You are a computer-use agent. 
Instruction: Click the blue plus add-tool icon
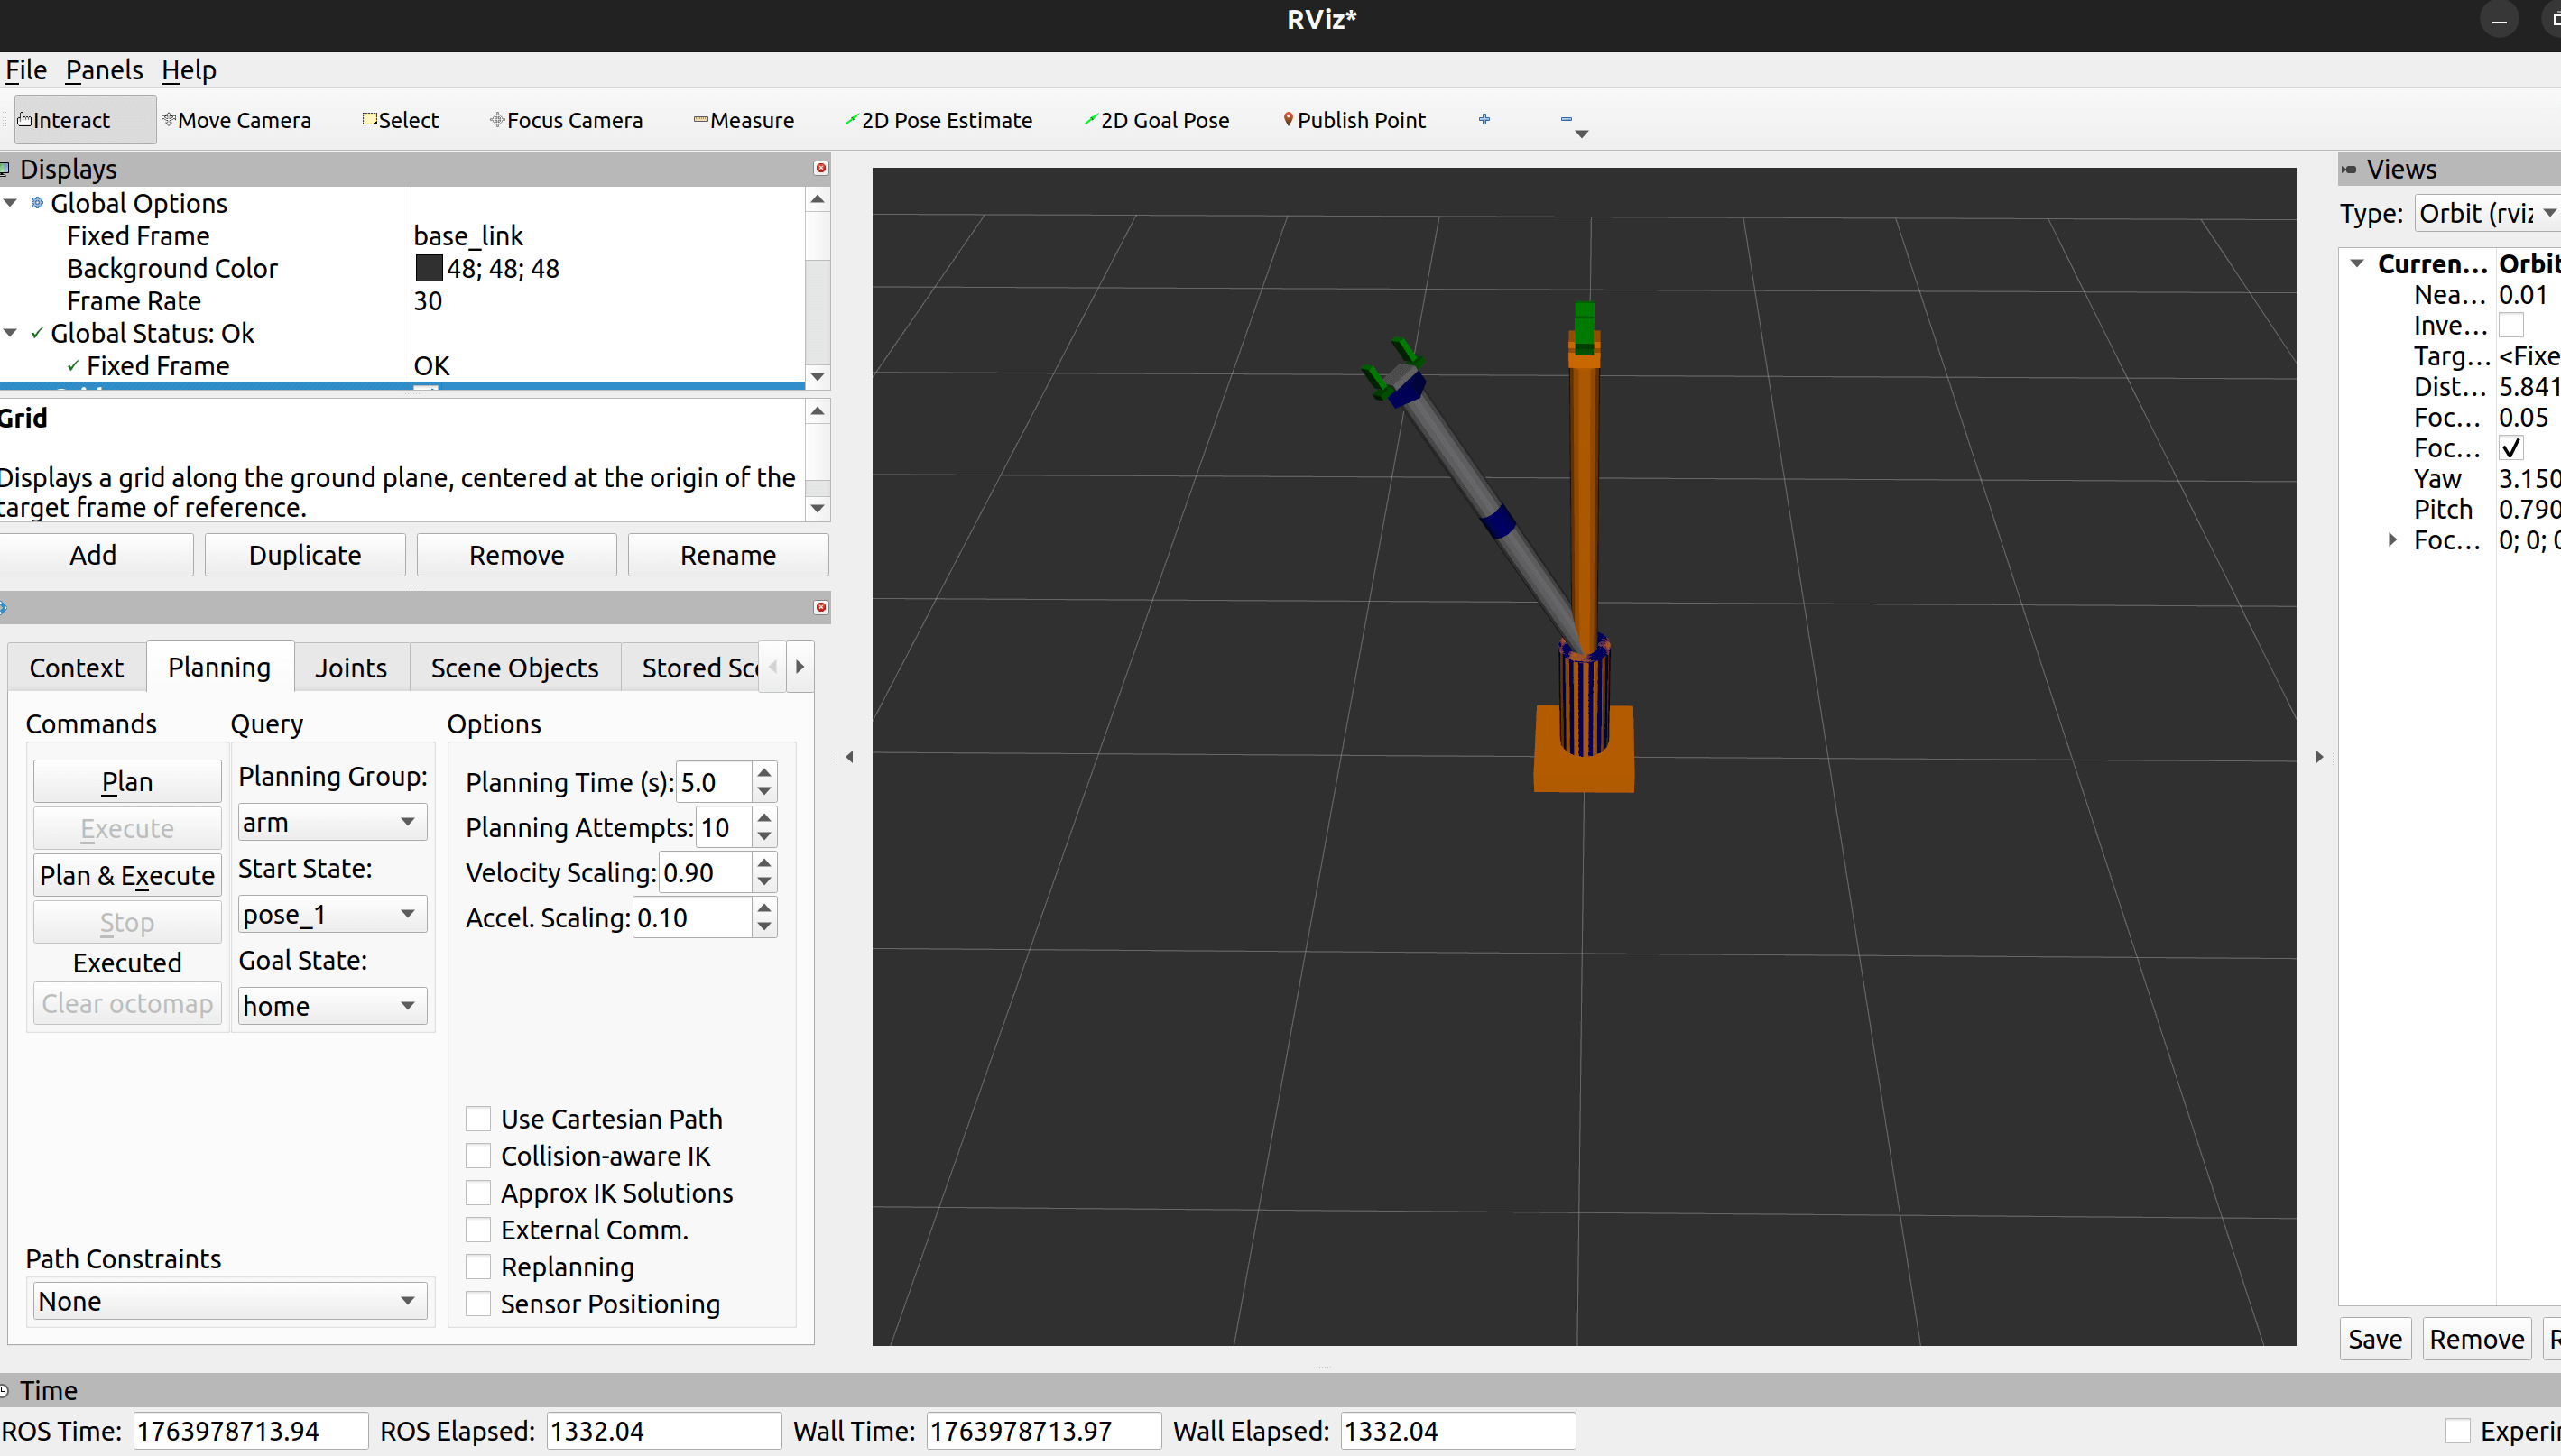click(1484, 119)
